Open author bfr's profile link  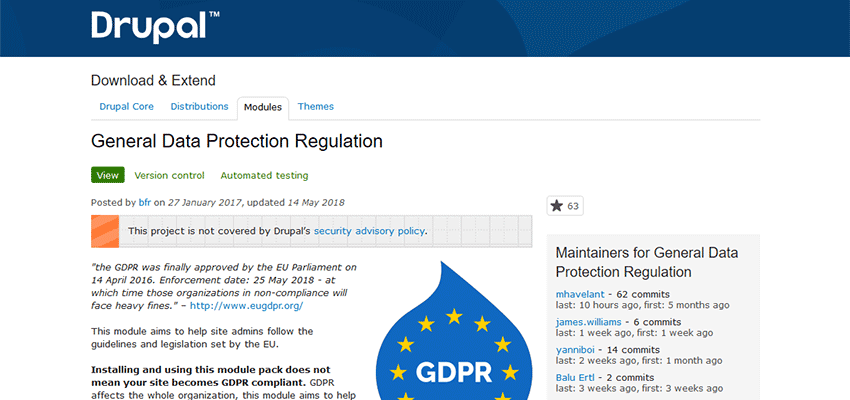[x=144, y=202]
